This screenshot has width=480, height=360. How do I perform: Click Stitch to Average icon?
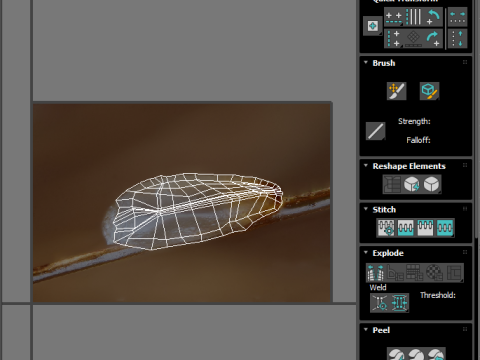[x=405, y=228]
